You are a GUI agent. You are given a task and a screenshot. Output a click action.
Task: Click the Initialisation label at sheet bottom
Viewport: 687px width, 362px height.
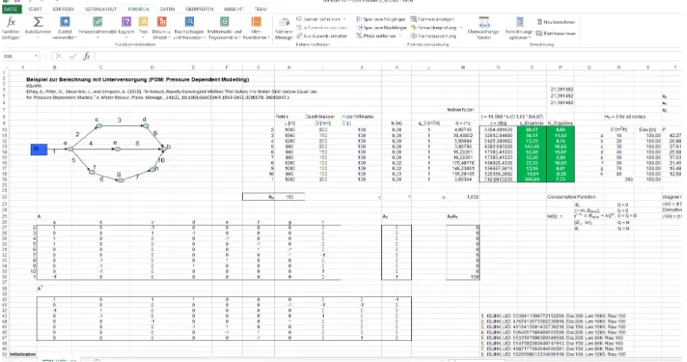tap(22, 354)
